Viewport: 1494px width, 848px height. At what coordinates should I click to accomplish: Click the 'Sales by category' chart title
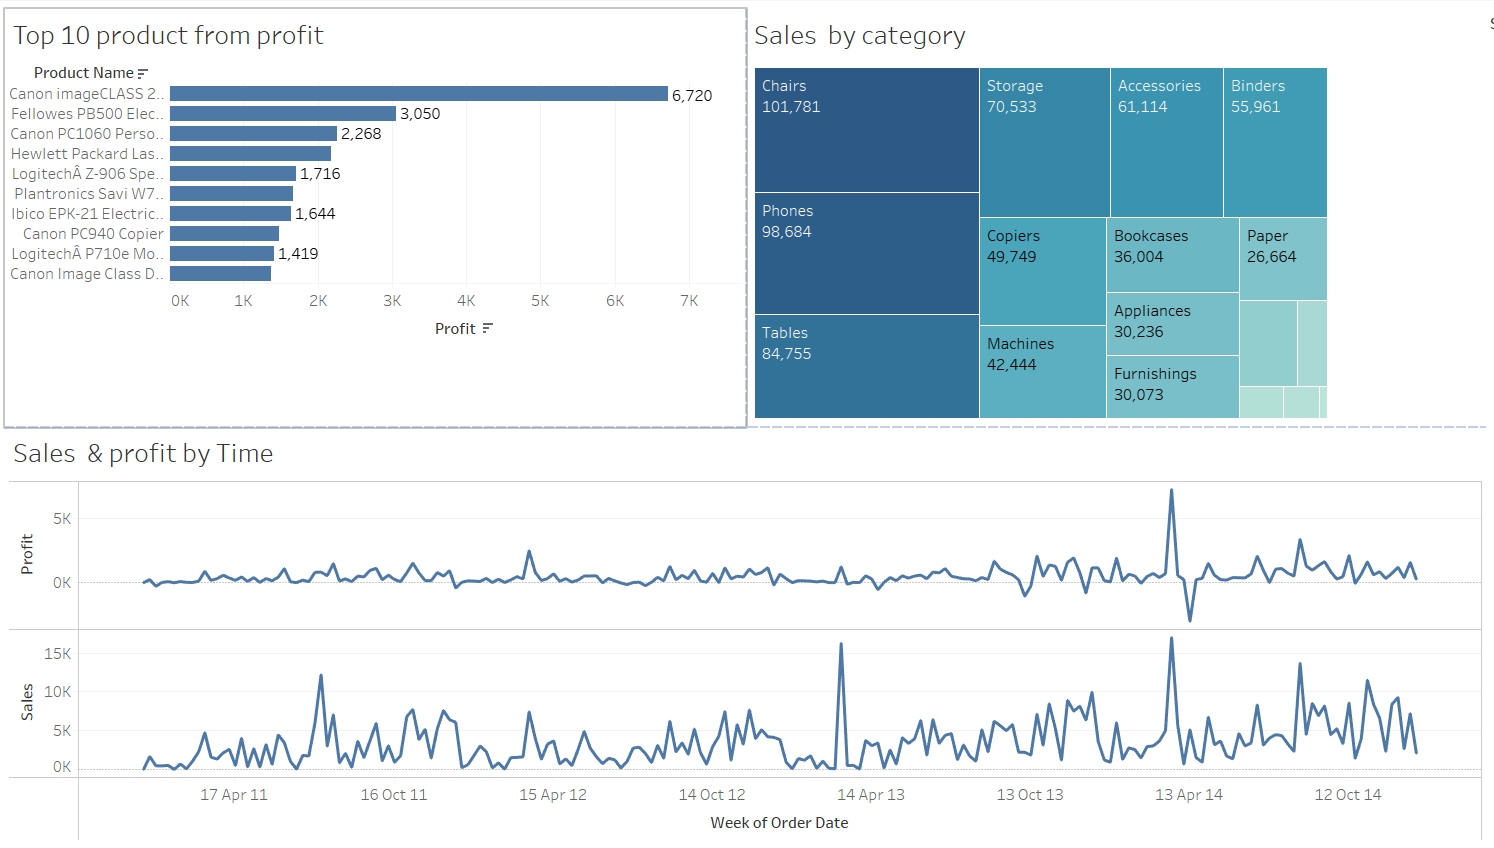tap(859, 36)
